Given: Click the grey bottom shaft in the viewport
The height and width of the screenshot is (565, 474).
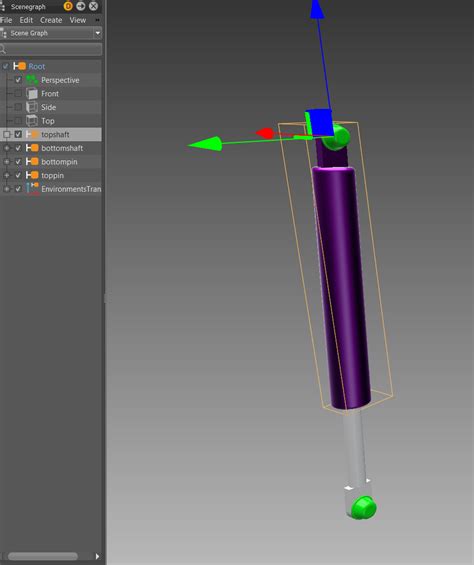Looking at the screenshot, I should pyautogui.click(x=355, y=447).
